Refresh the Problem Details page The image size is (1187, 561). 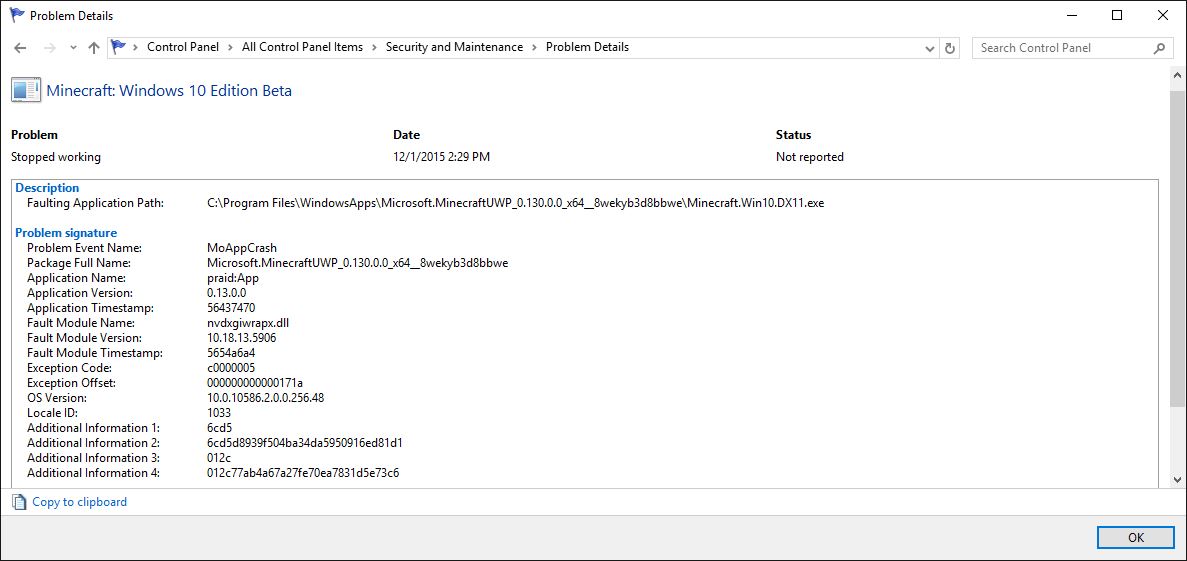(x=951, y=48)
